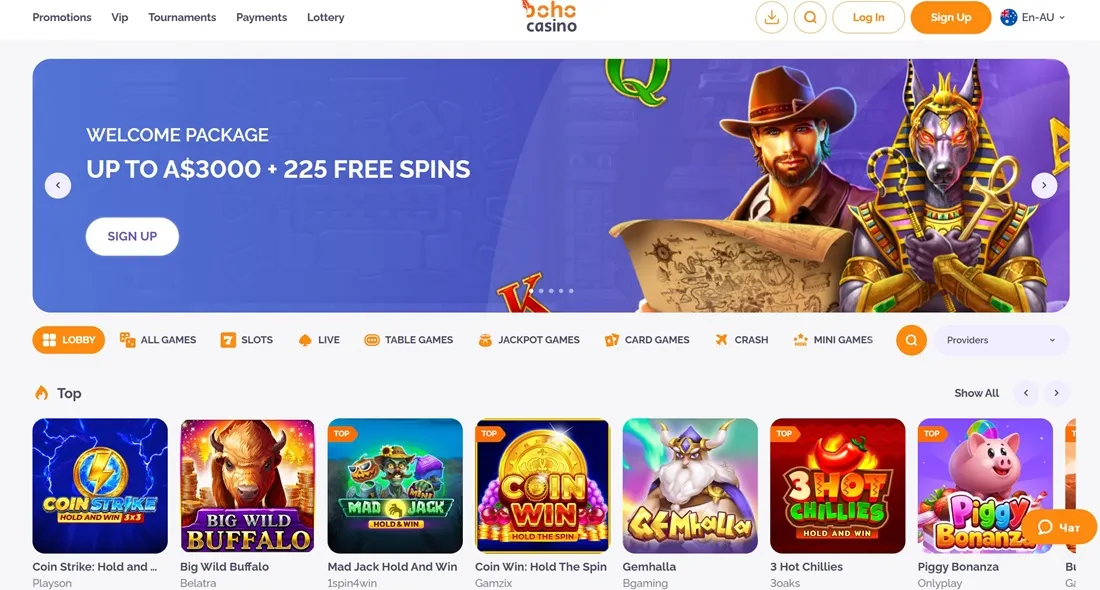Select the Slots category tab

pos(246,340)
